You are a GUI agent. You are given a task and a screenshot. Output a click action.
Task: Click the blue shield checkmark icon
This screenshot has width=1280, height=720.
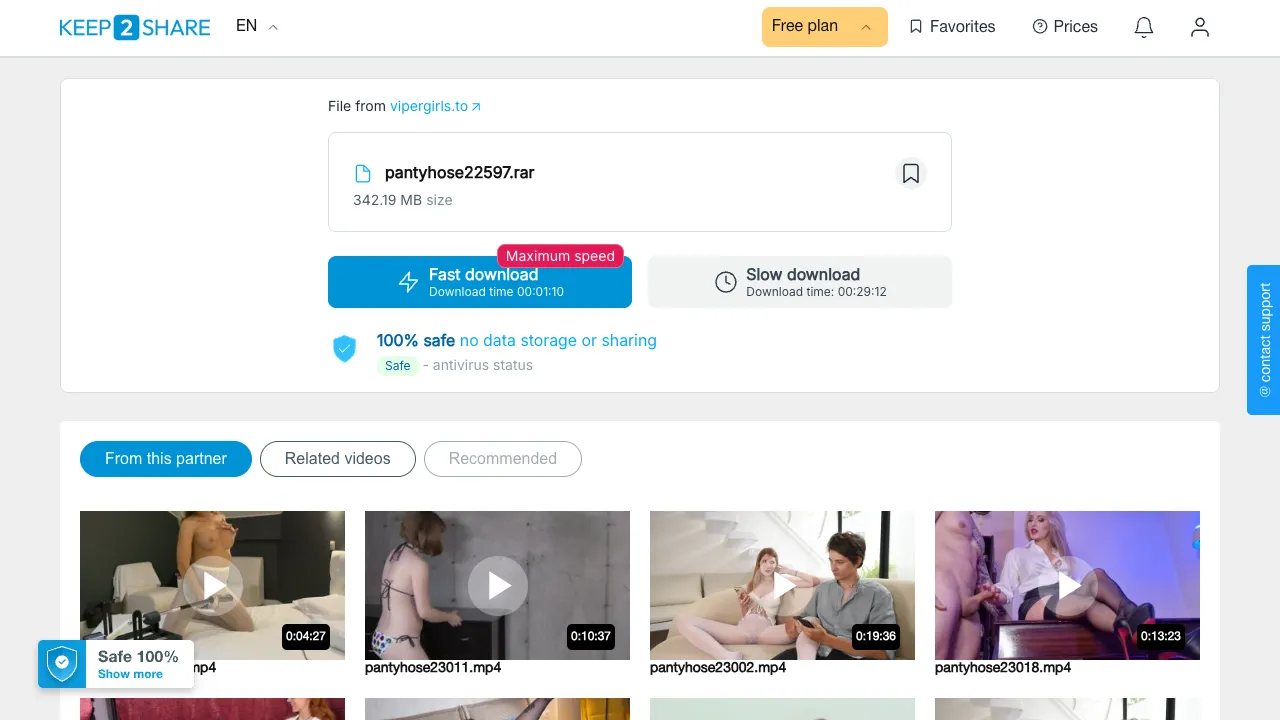(x=344, y=348)
